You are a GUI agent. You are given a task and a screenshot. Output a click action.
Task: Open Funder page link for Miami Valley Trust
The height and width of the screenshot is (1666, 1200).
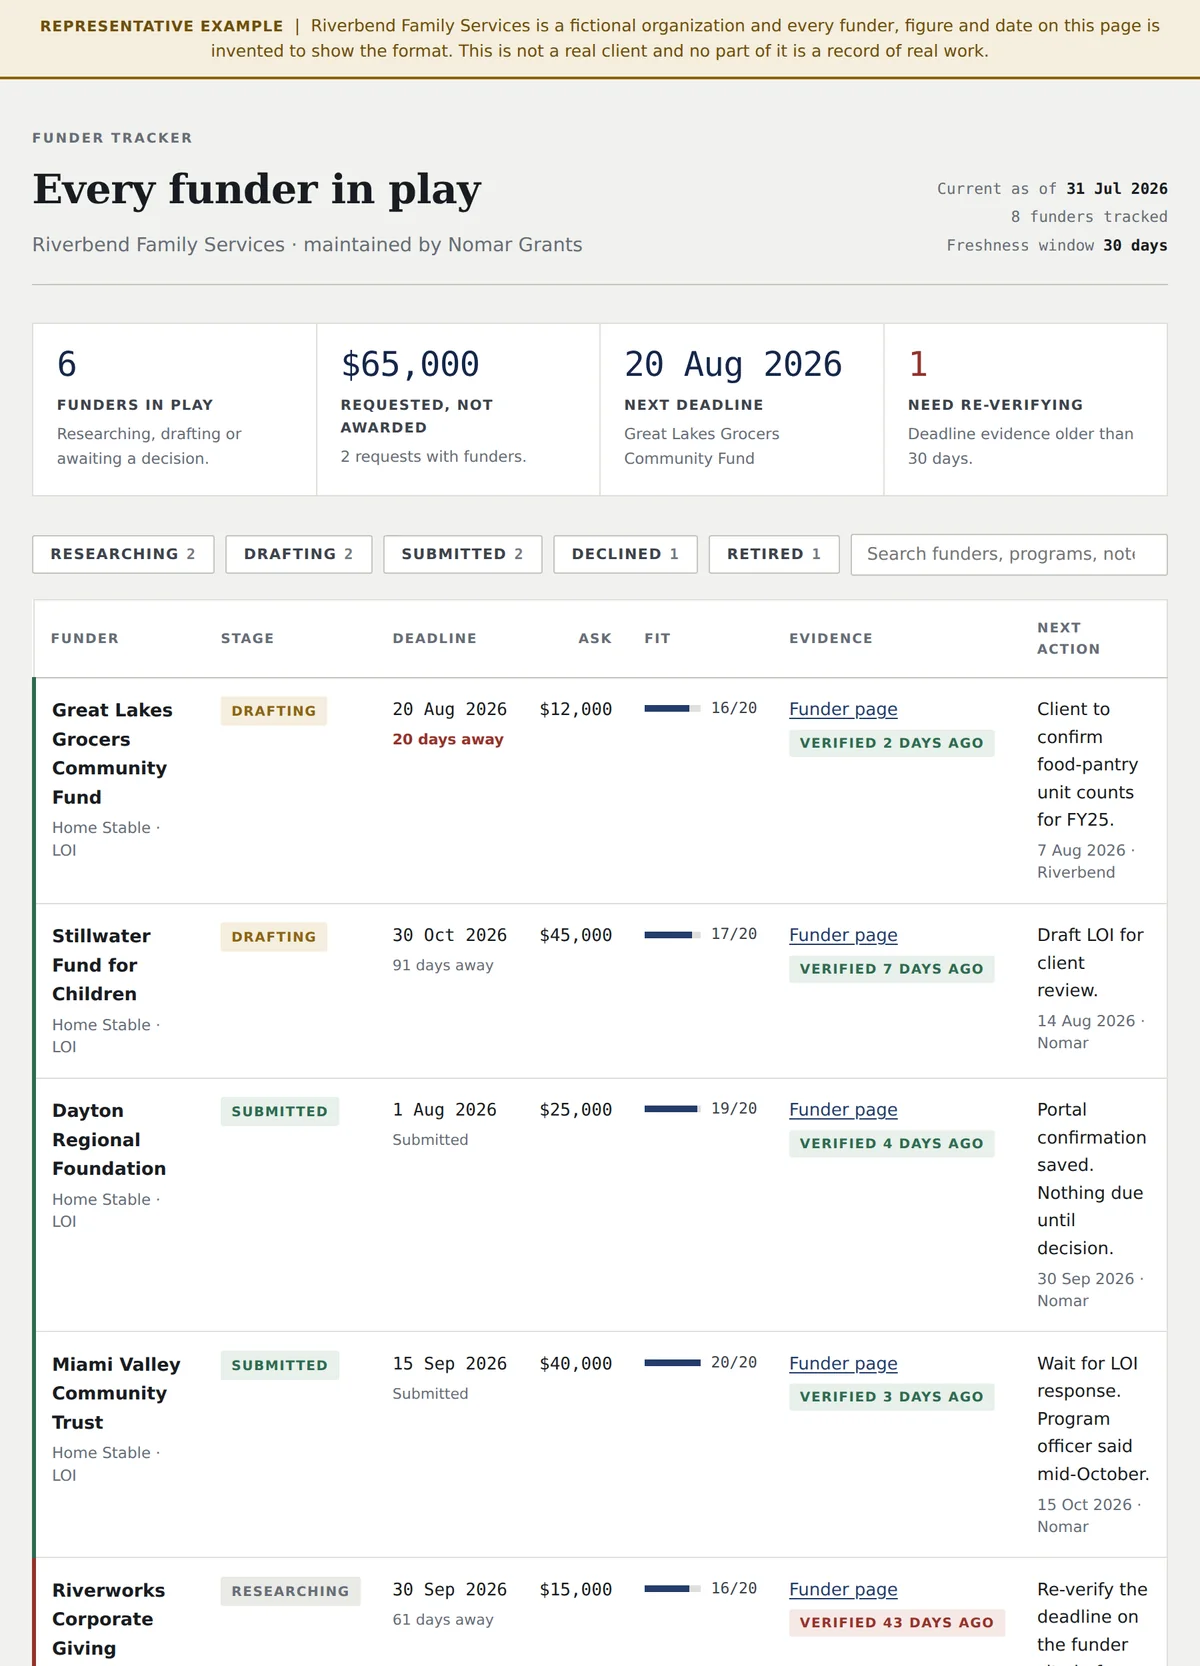click(x=843, y=1364)
